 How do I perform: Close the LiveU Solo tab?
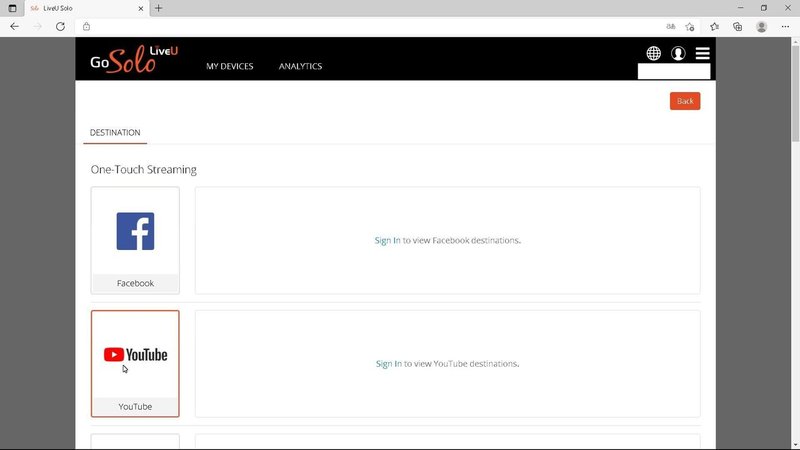pyautogui.click(x=141, y=8)
